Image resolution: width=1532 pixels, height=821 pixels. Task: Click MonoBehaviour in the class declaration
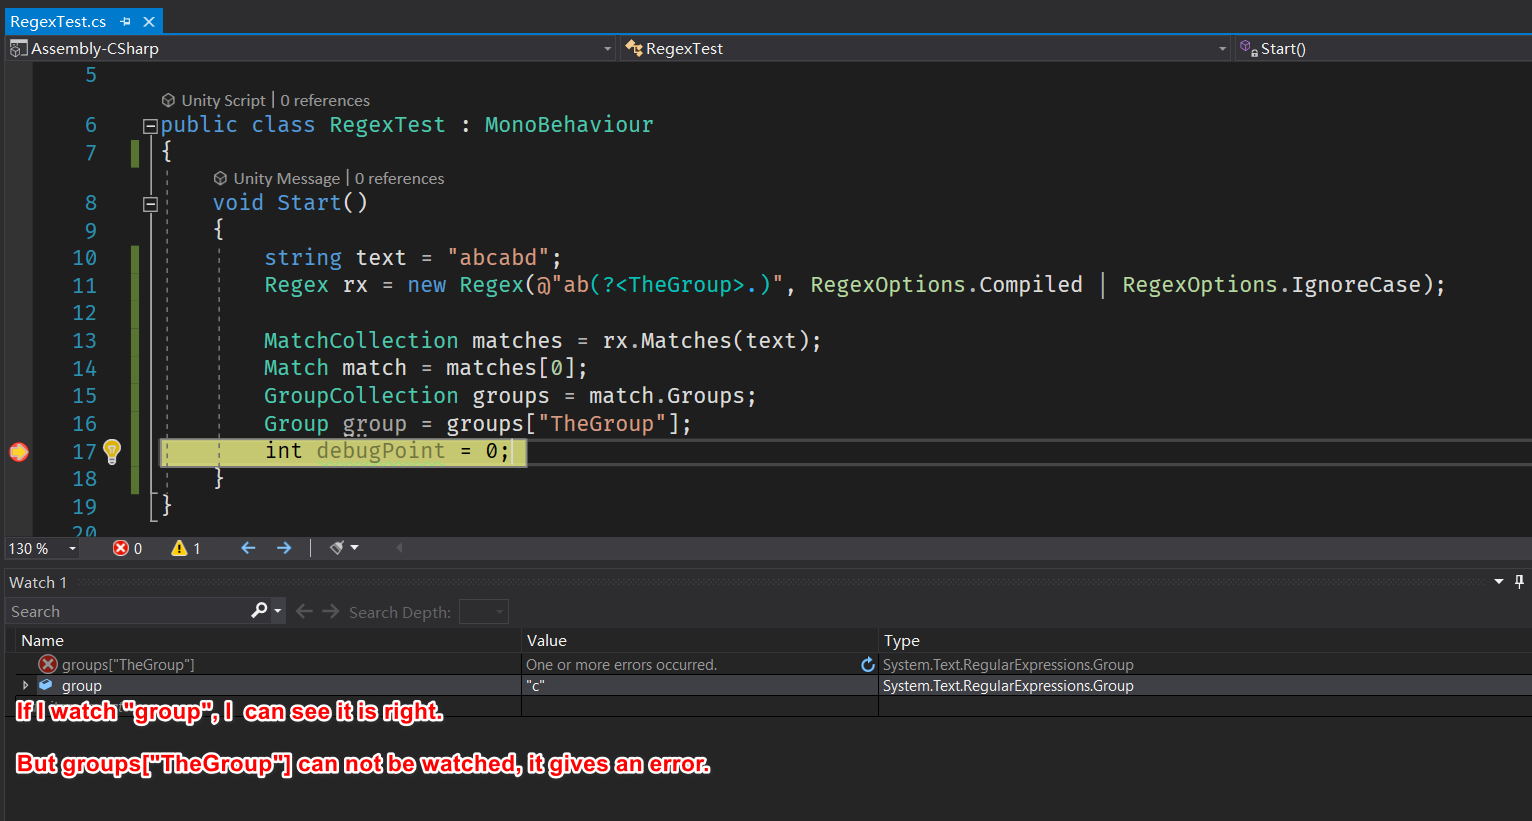(569, 125)
